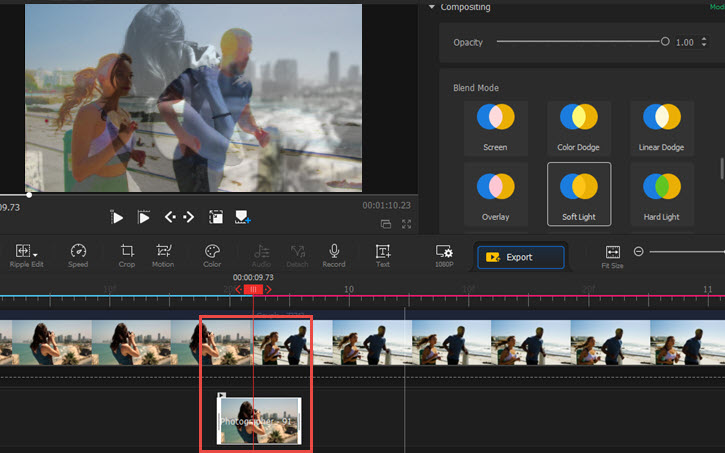Click the timeline zoom out minus button
The height and width of the screenshot is (453, 725).
(638, 252)
